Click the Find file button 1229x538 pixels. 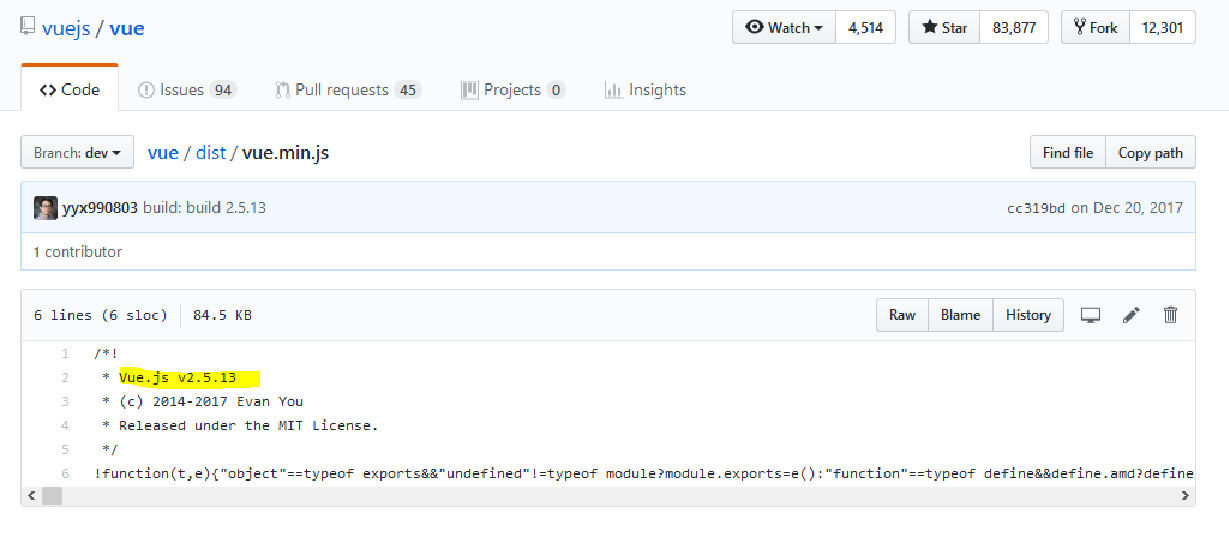coord(1067,153)
